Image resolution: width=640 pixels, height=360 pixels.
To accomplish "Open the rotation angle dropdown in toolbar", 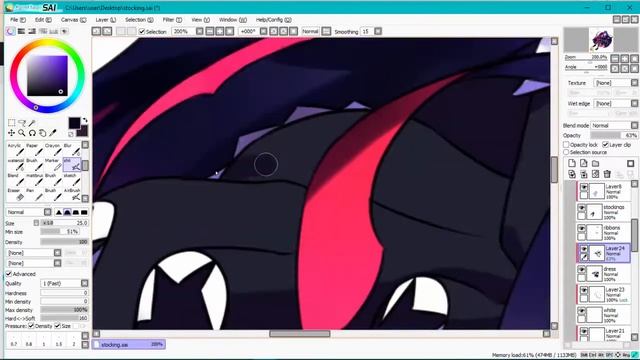I will click(x=264, y=31).
